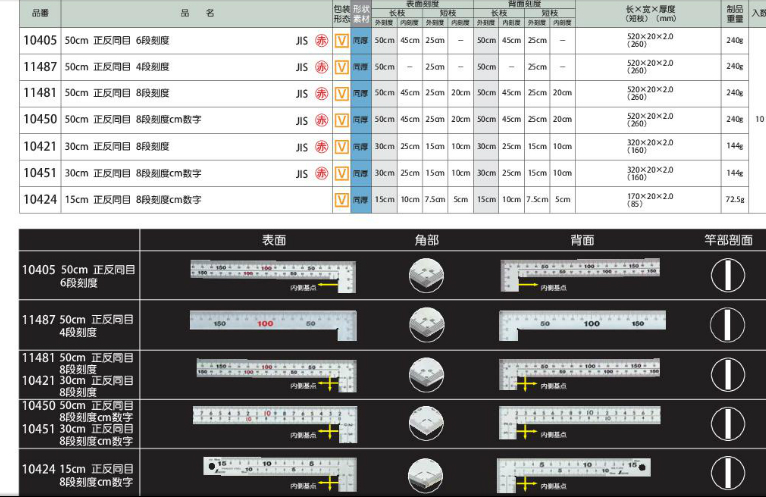The width and height of the screenshot is (766, 497).
Task: Click product number 10450 in the top table
Action: (40, 119)
